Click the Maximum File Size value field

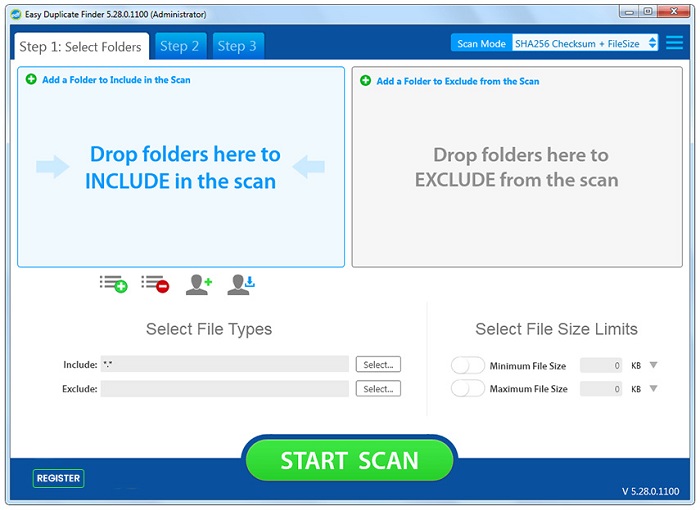pos(601,389)
